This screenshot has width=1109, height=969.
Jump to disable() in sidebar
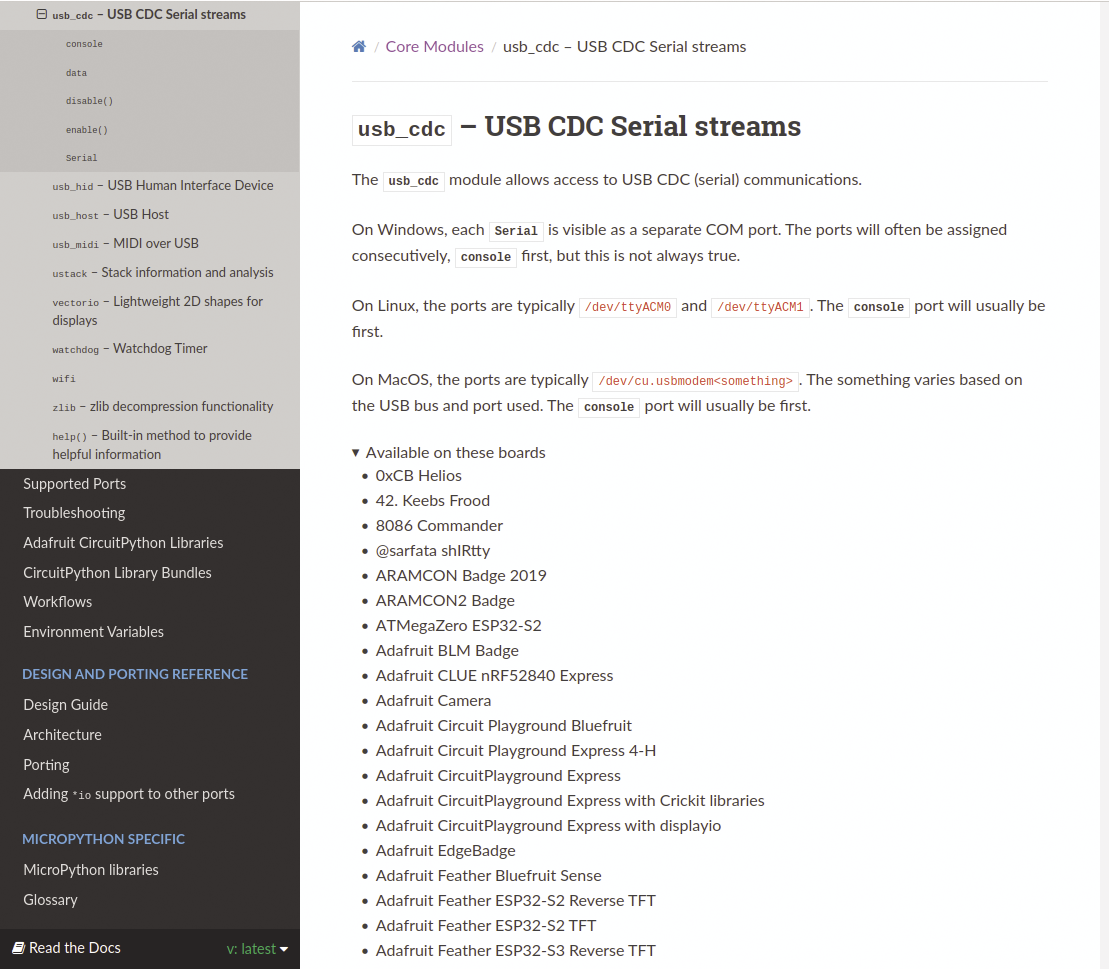pyautogui.click(x=89, y=101)
